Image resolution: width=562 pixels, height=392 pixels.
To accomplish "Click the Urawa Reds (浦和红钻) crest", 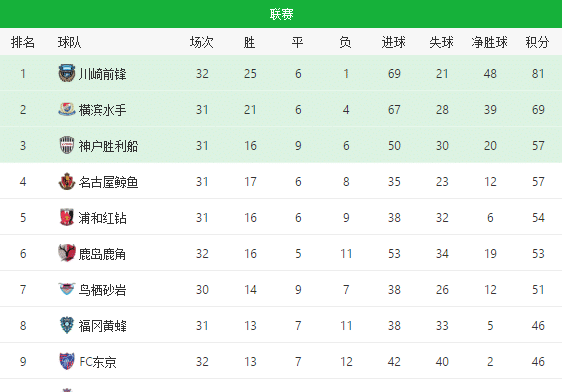I will coord(67,217).
